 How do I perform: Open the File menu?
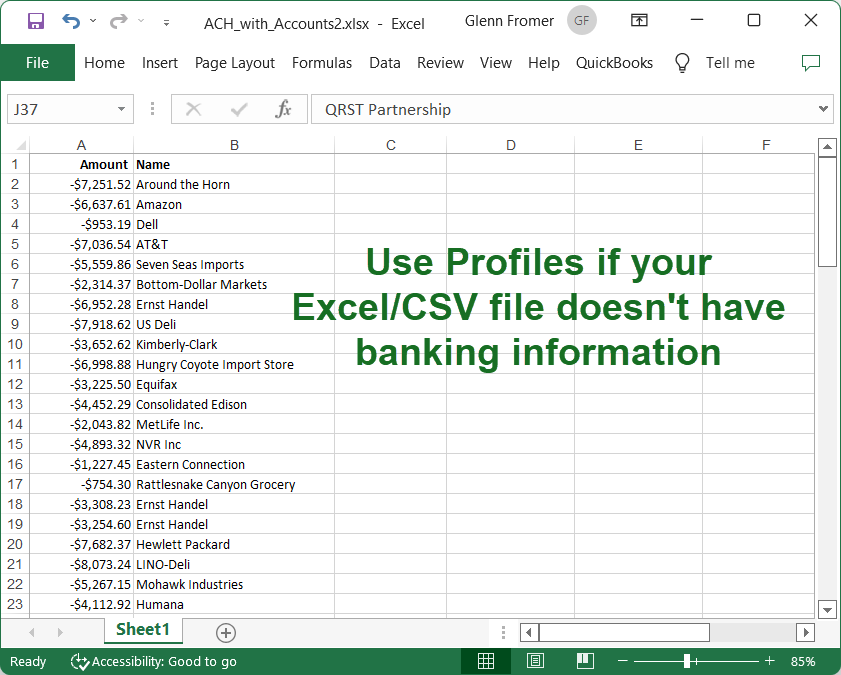(x=37, y=63)
